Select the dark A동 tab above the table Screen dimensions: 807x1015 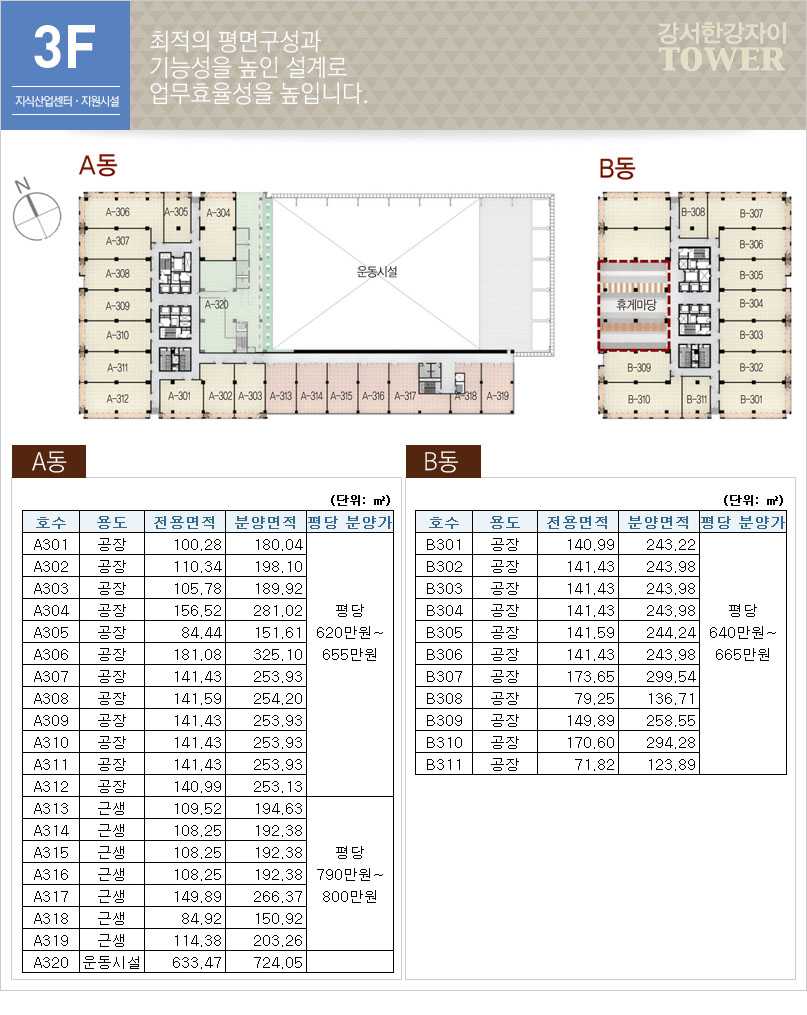(x=49, y=461)
